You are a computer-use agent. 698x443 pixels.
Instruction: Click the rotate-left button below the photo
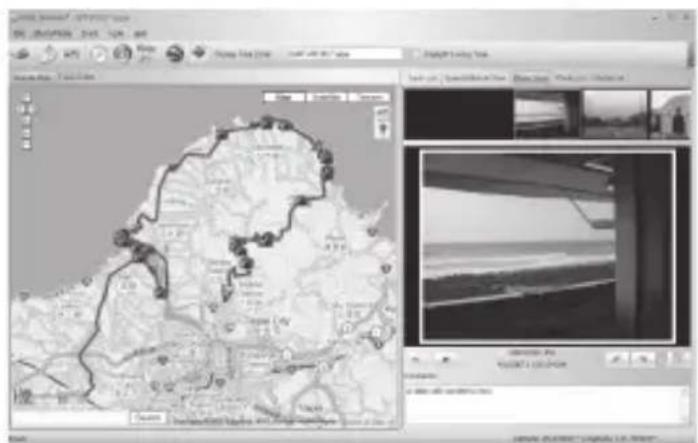coord(617,359)
